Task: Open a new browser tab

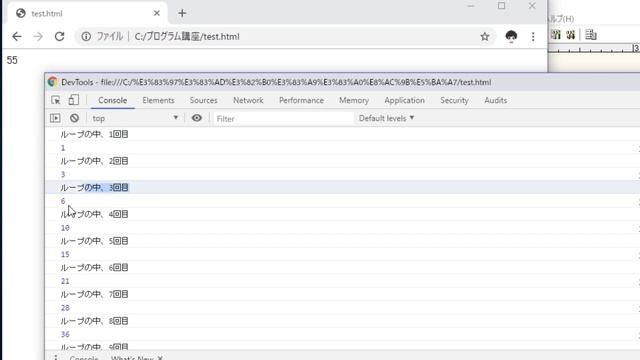Action: [182, 13]
